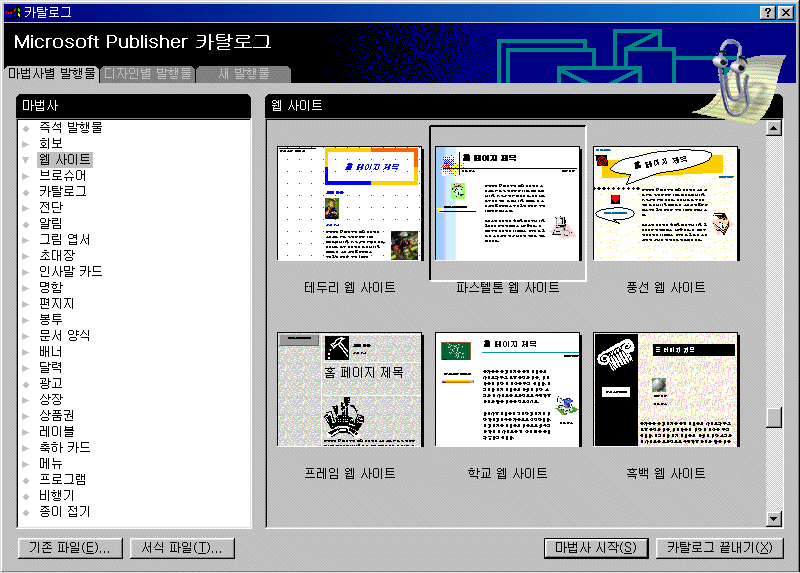This screenshot has width=800, height=573.
Task: Select the 흑백 웹 사이트 thumbnail
Action: tap(666, 389)
